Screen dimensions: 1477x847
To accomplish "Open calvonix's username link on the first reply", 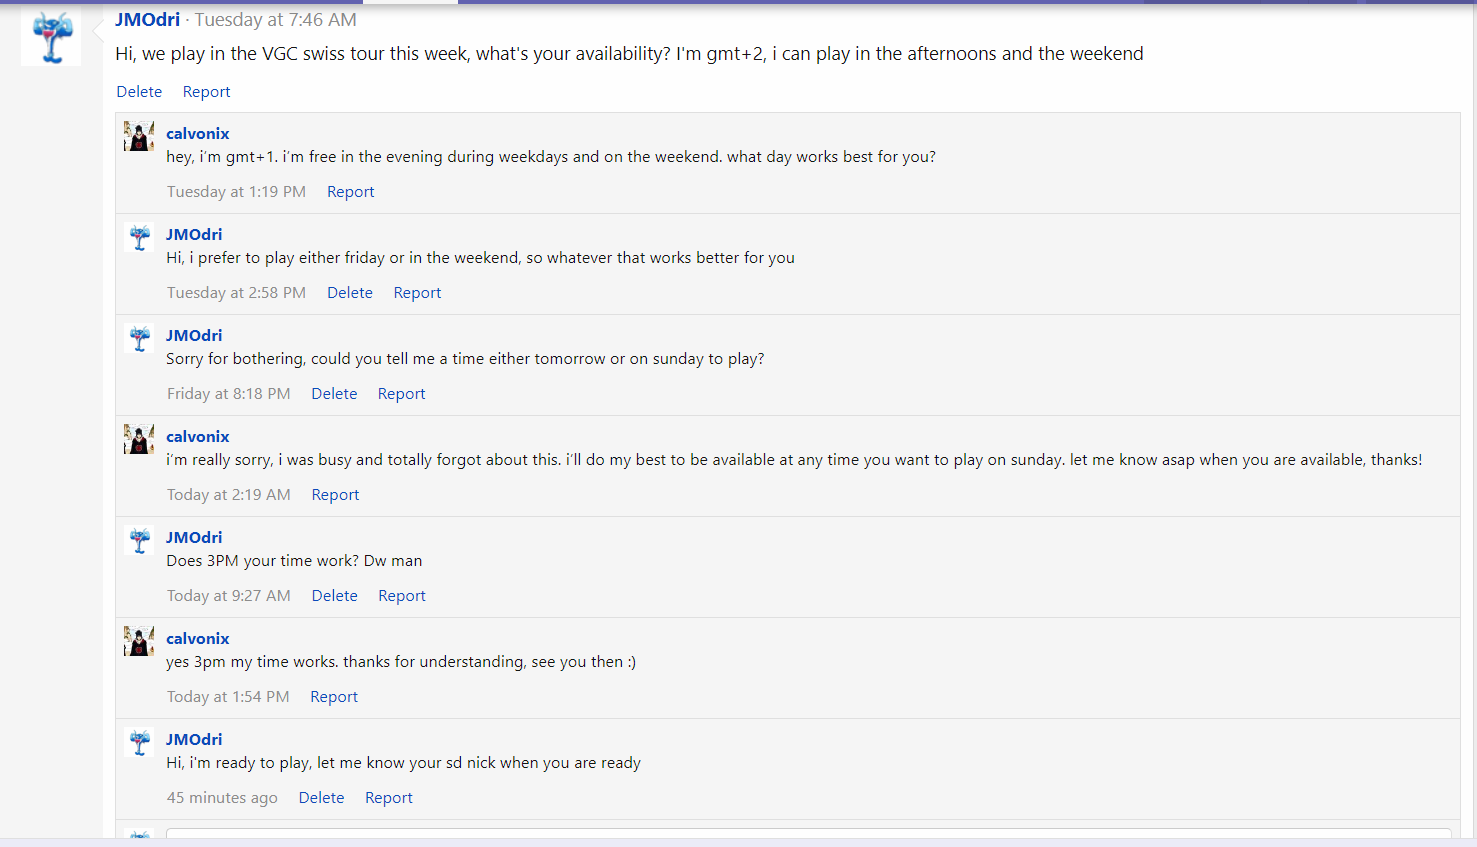I will [197, 134].
